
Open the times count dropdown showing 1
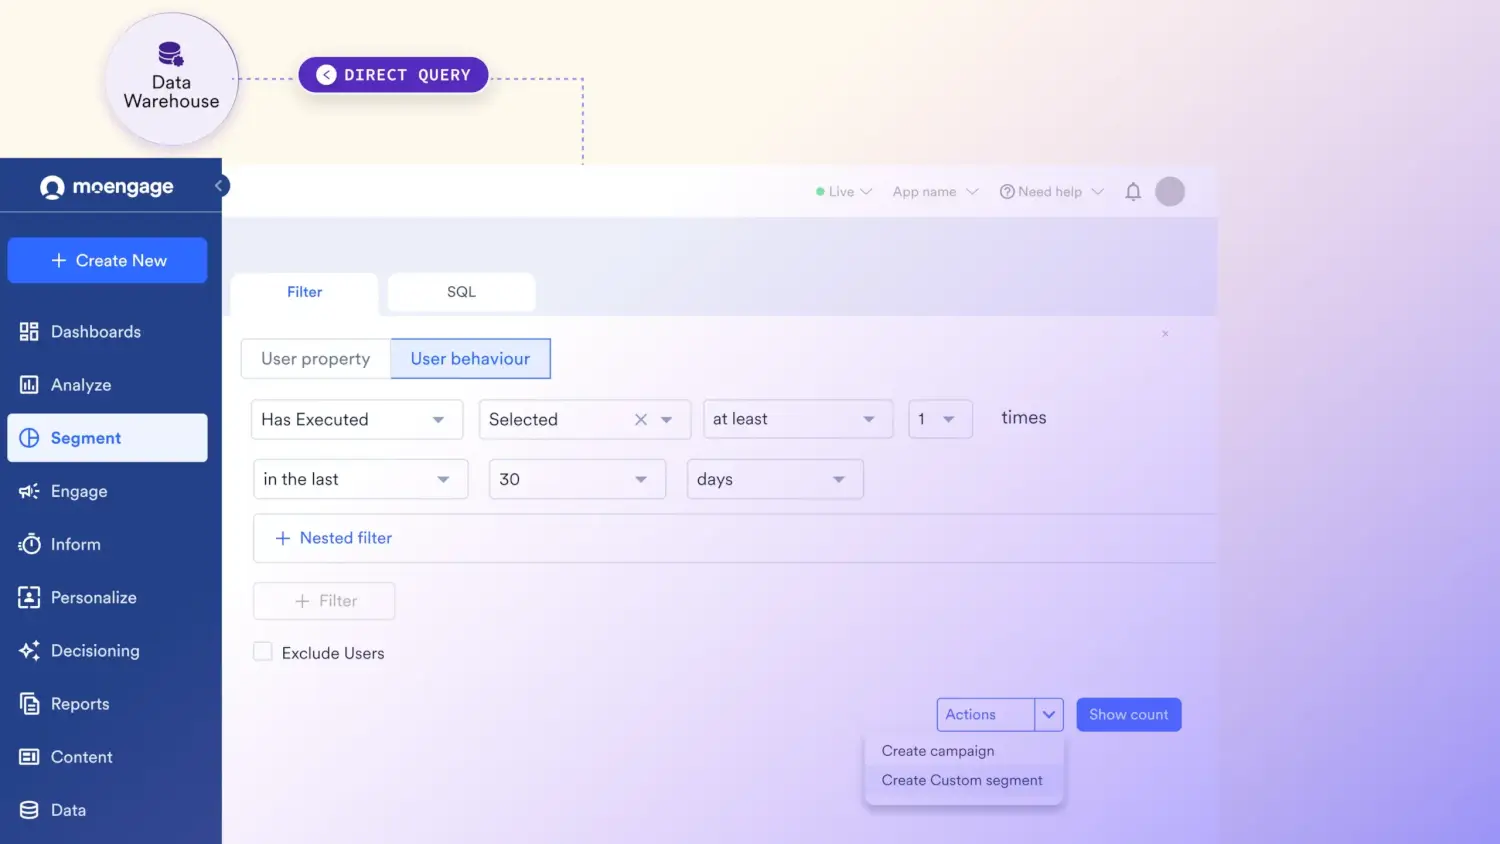pyautogui.click(x=940, y=419)
